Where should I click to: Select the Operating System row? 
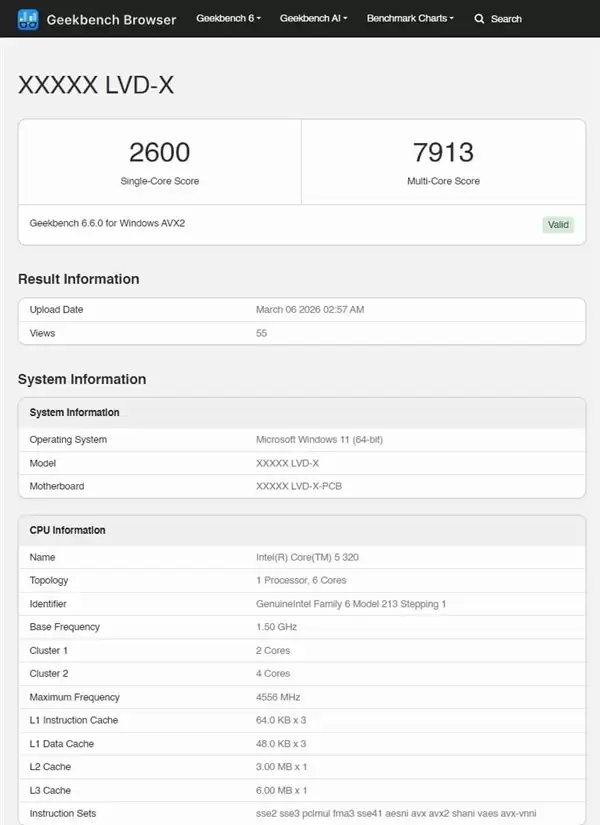coord(300,440)
